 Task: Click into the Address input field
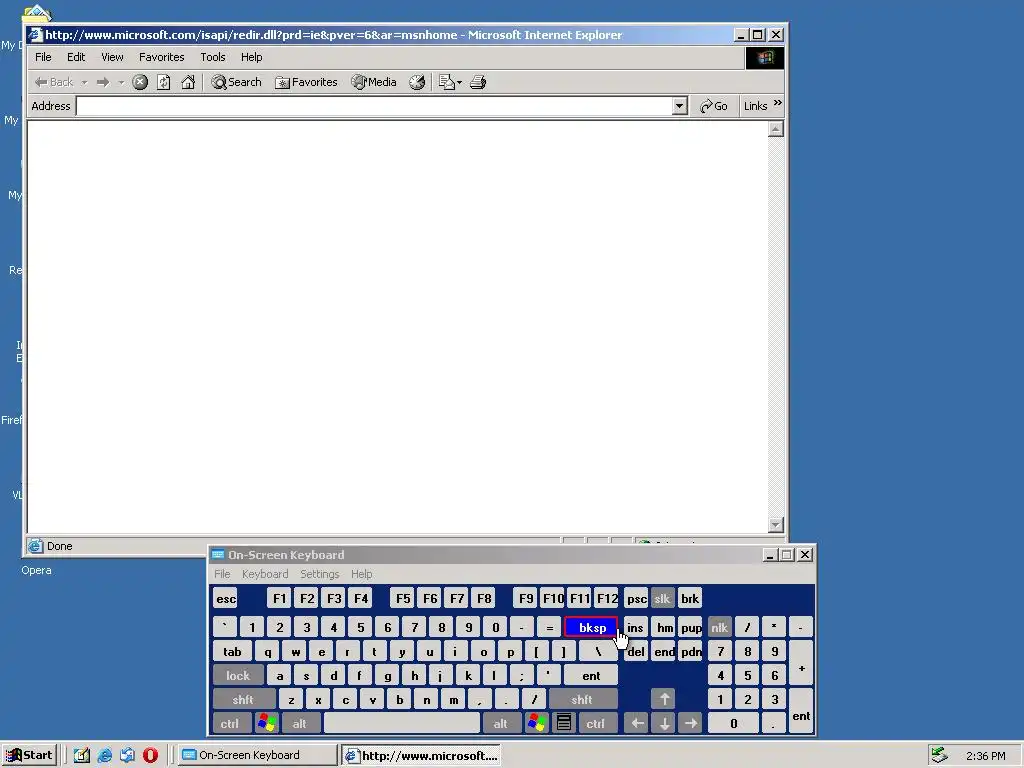click(x=374, y=106)
